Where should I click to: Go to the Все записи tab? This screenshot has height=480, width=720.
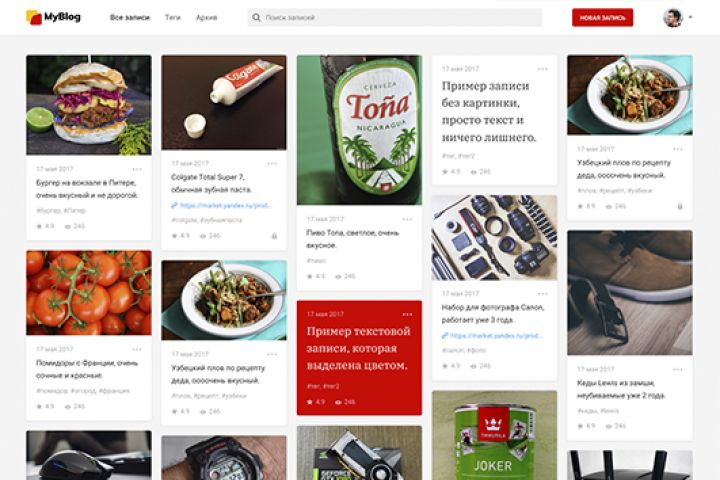coord(130,17)
